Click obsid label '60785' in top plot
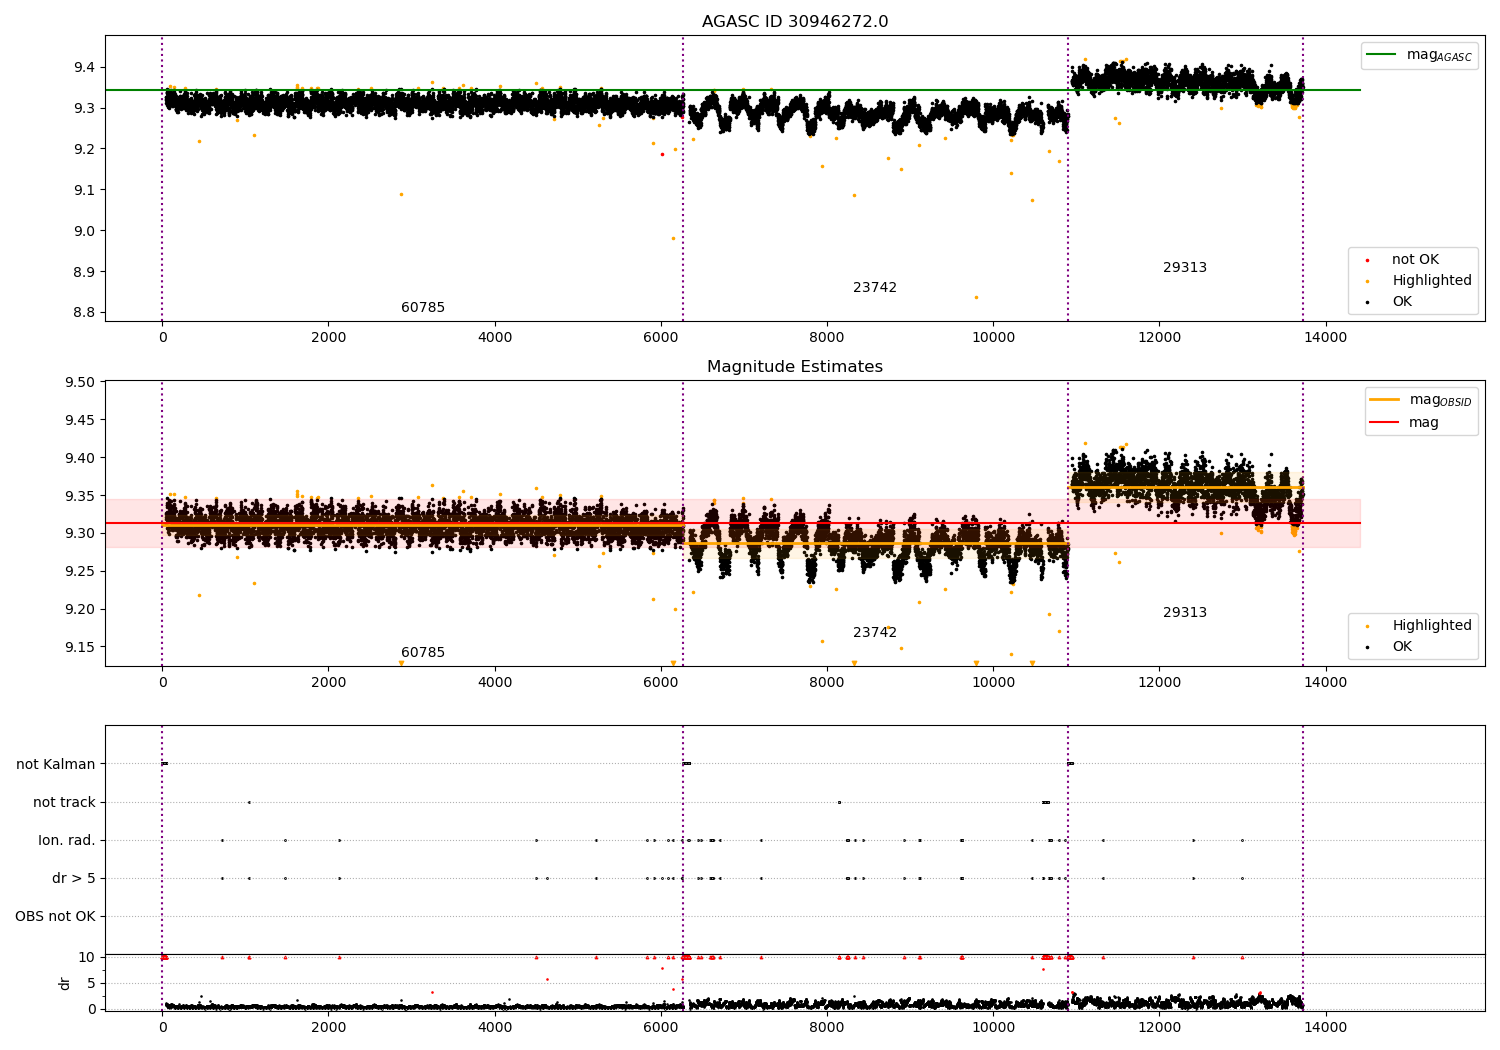The height and width of the screenshot is (1050, 1500). [x=423, y=308]
